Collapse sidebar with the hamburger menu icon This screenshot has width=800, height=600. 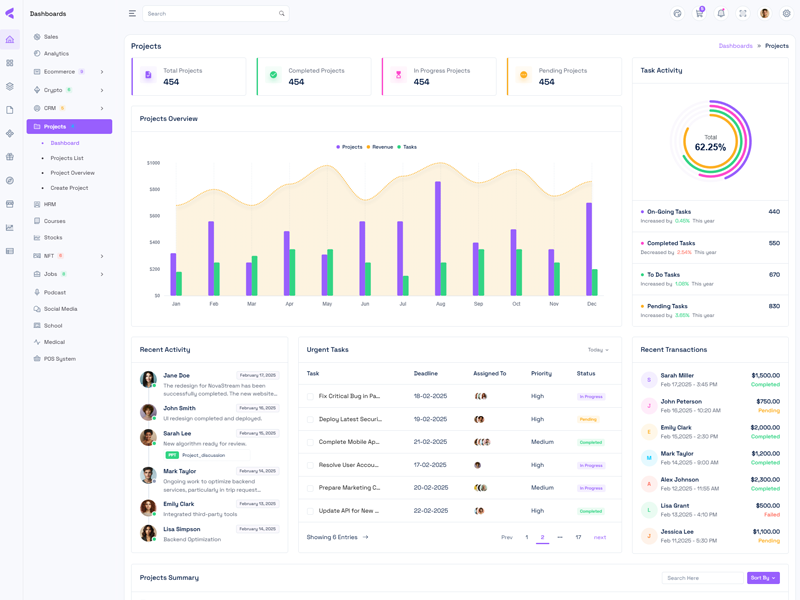(x=132, y=14)
